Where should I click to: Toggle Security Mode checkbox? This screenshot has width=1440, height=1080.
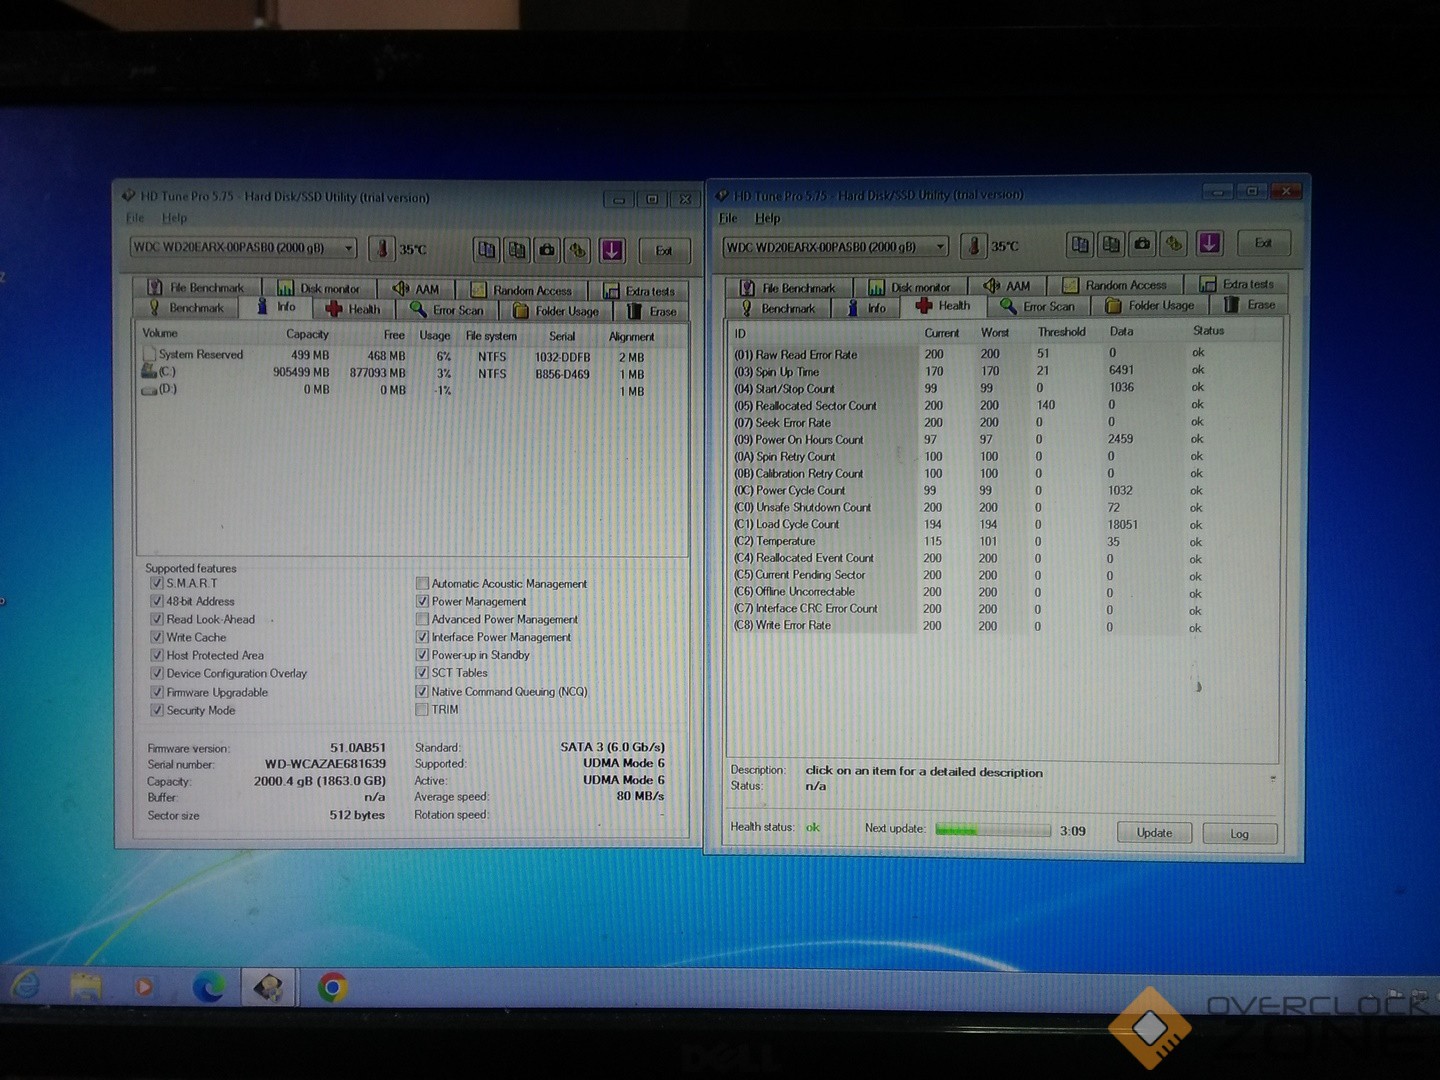(x=157, y=710)
